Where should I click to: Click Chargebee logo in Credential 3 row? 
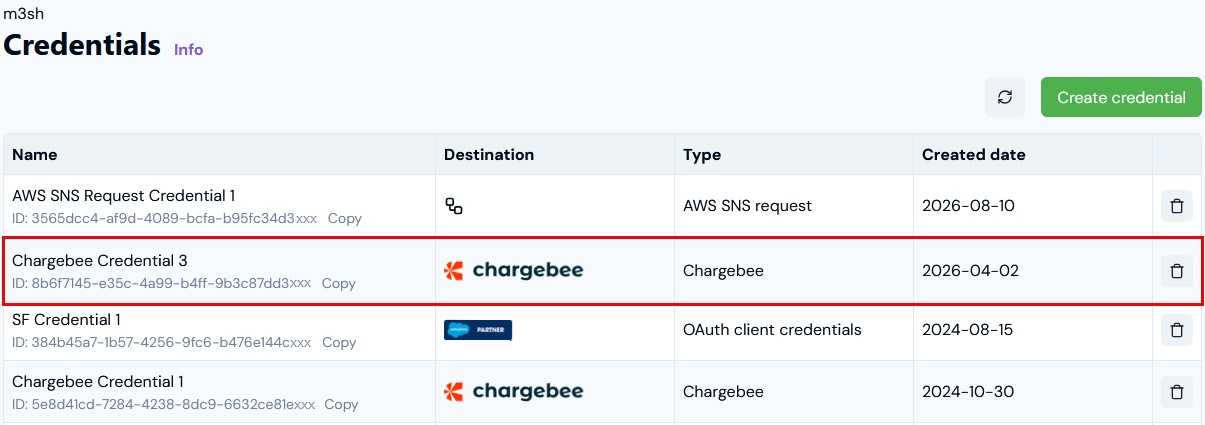pos(514,270)
